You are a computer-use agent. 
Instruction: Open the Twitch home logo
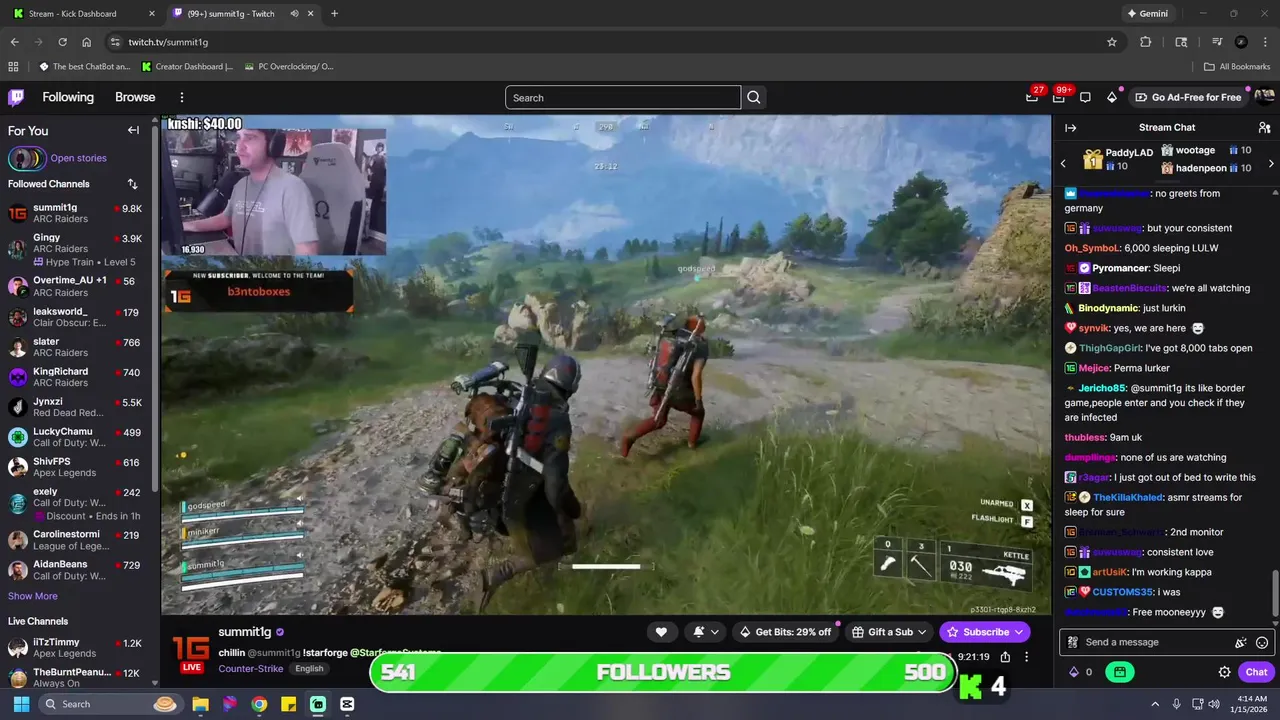(x=16, y=97)
